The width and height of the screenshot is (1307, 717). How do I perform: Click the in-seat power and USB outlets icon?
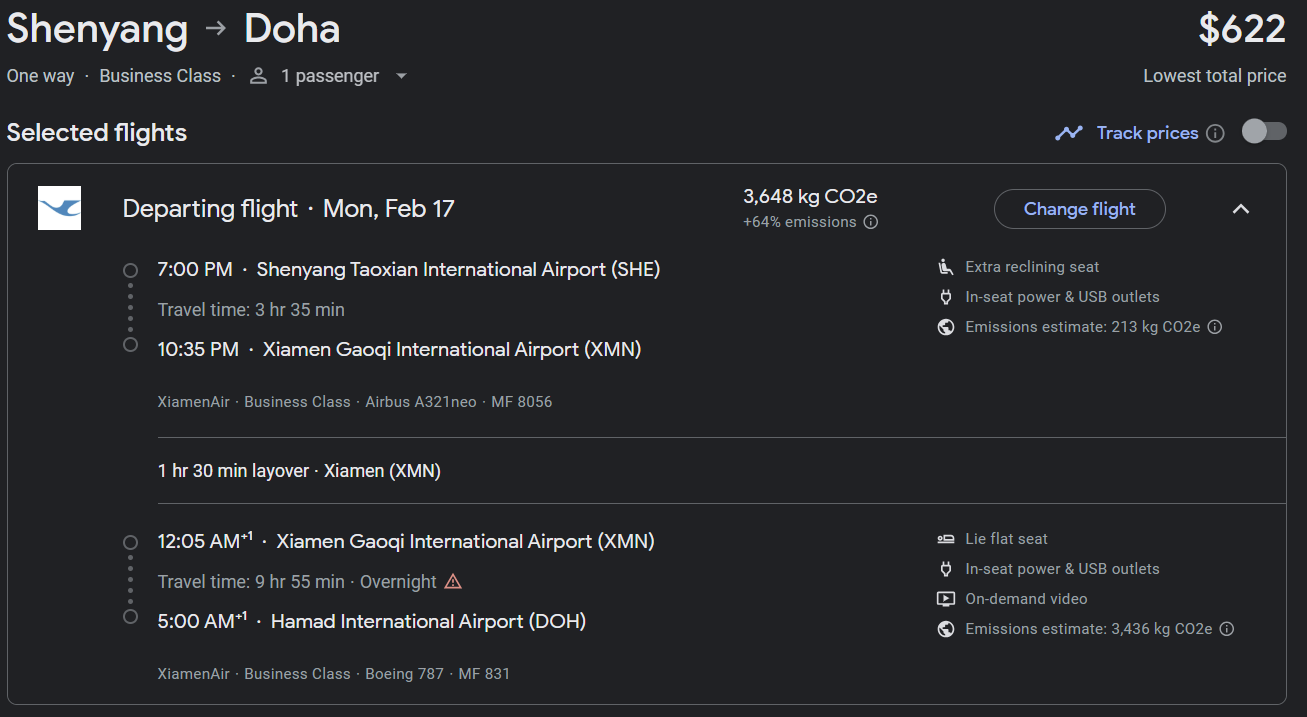pos(945,297)
